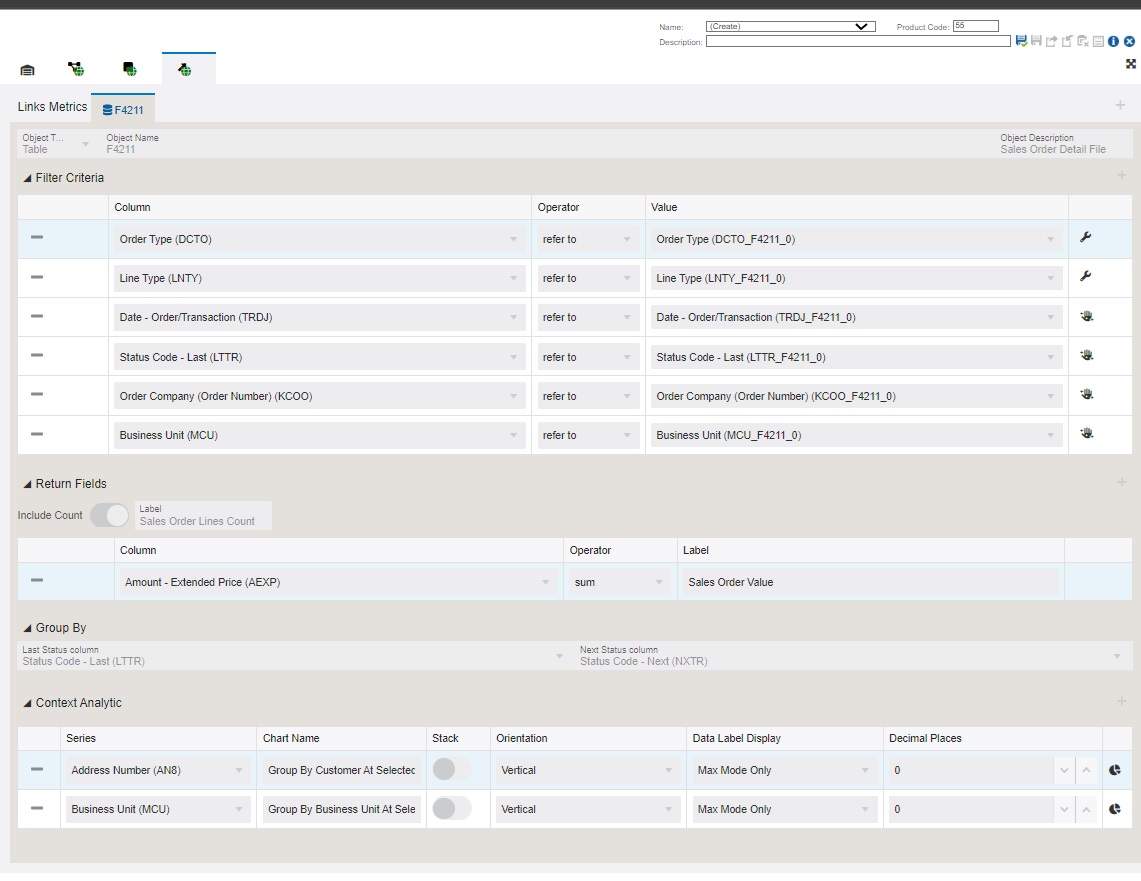The height and width of the screenshot is (881, 1141).
Task: Click wrench icon in Line Type row
Action: click(1085, 277)
